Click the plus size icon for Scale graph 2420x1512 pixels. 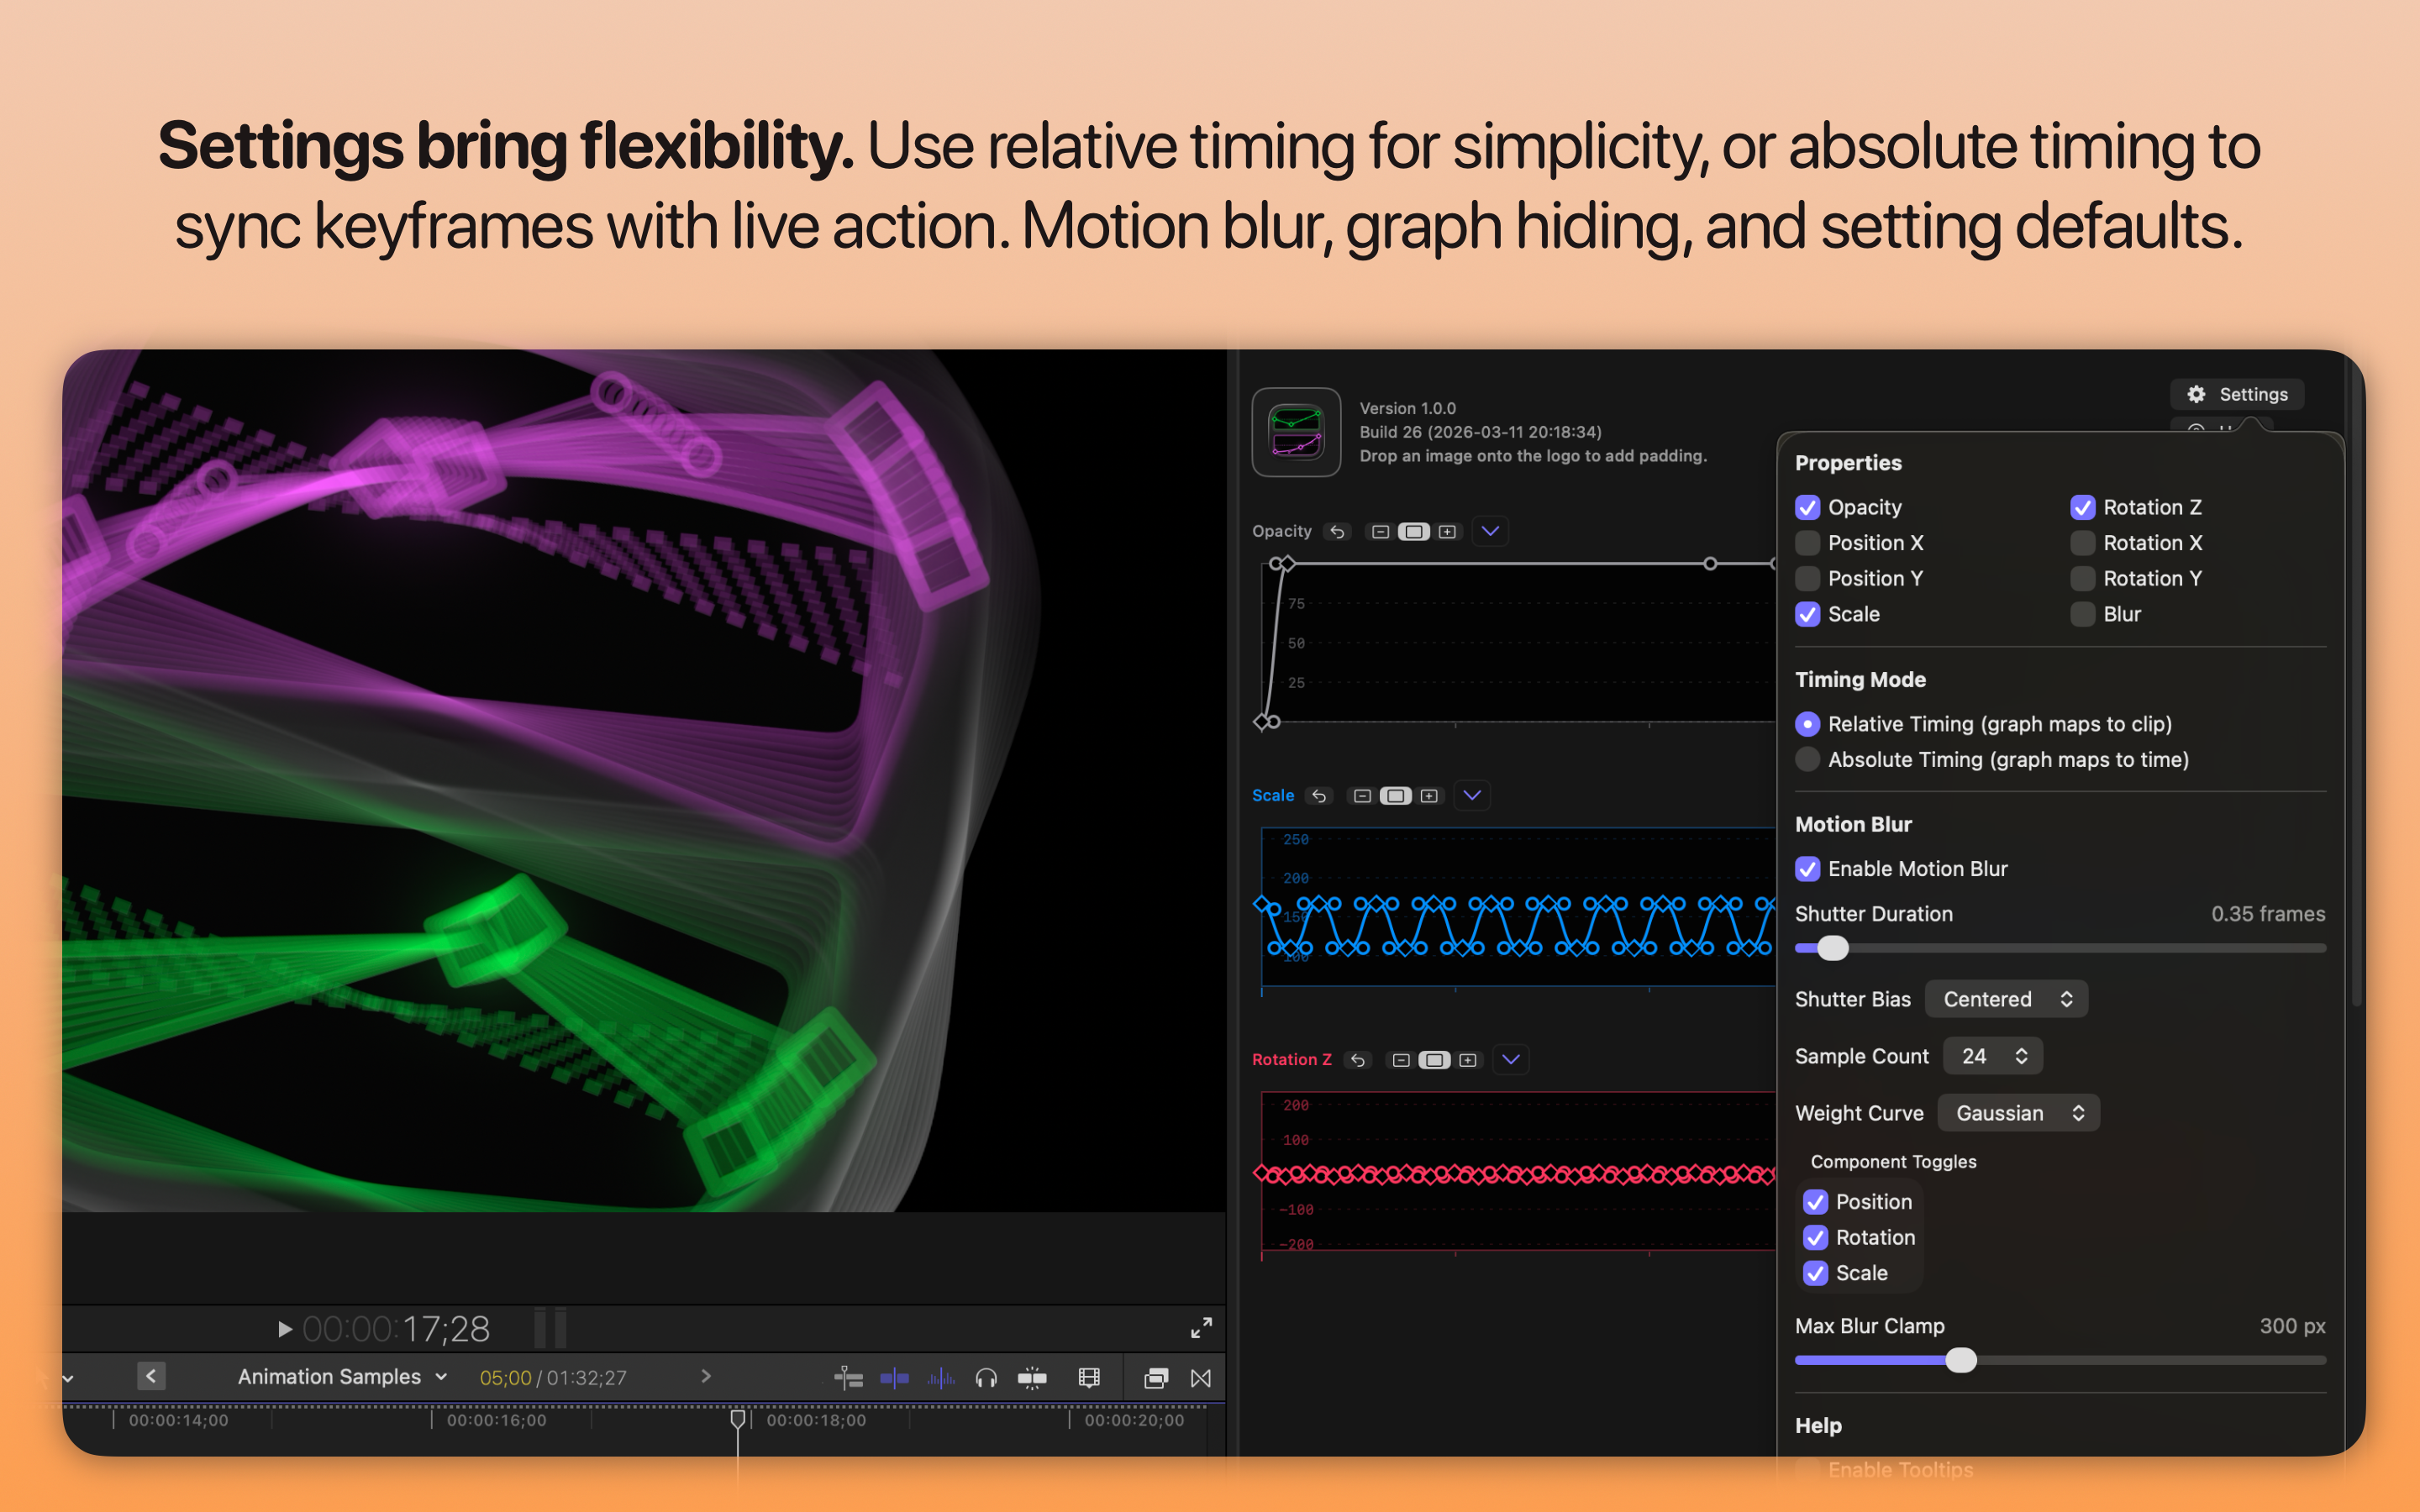1429,796
